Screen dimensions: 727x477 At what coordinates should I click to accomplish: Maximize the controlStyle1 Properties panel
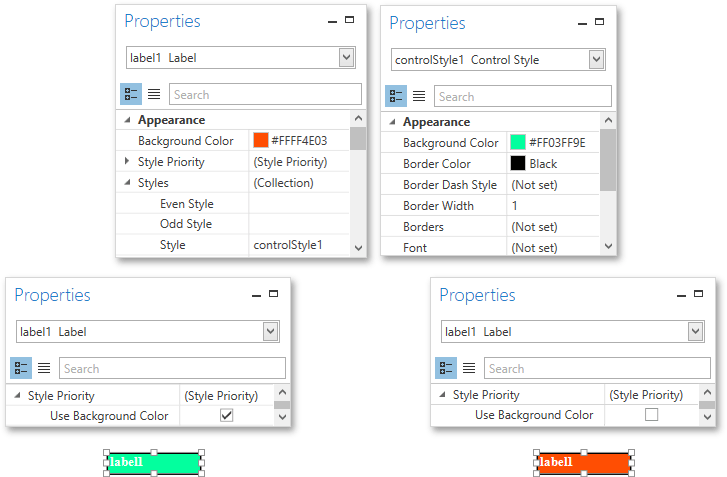point(599,21)
